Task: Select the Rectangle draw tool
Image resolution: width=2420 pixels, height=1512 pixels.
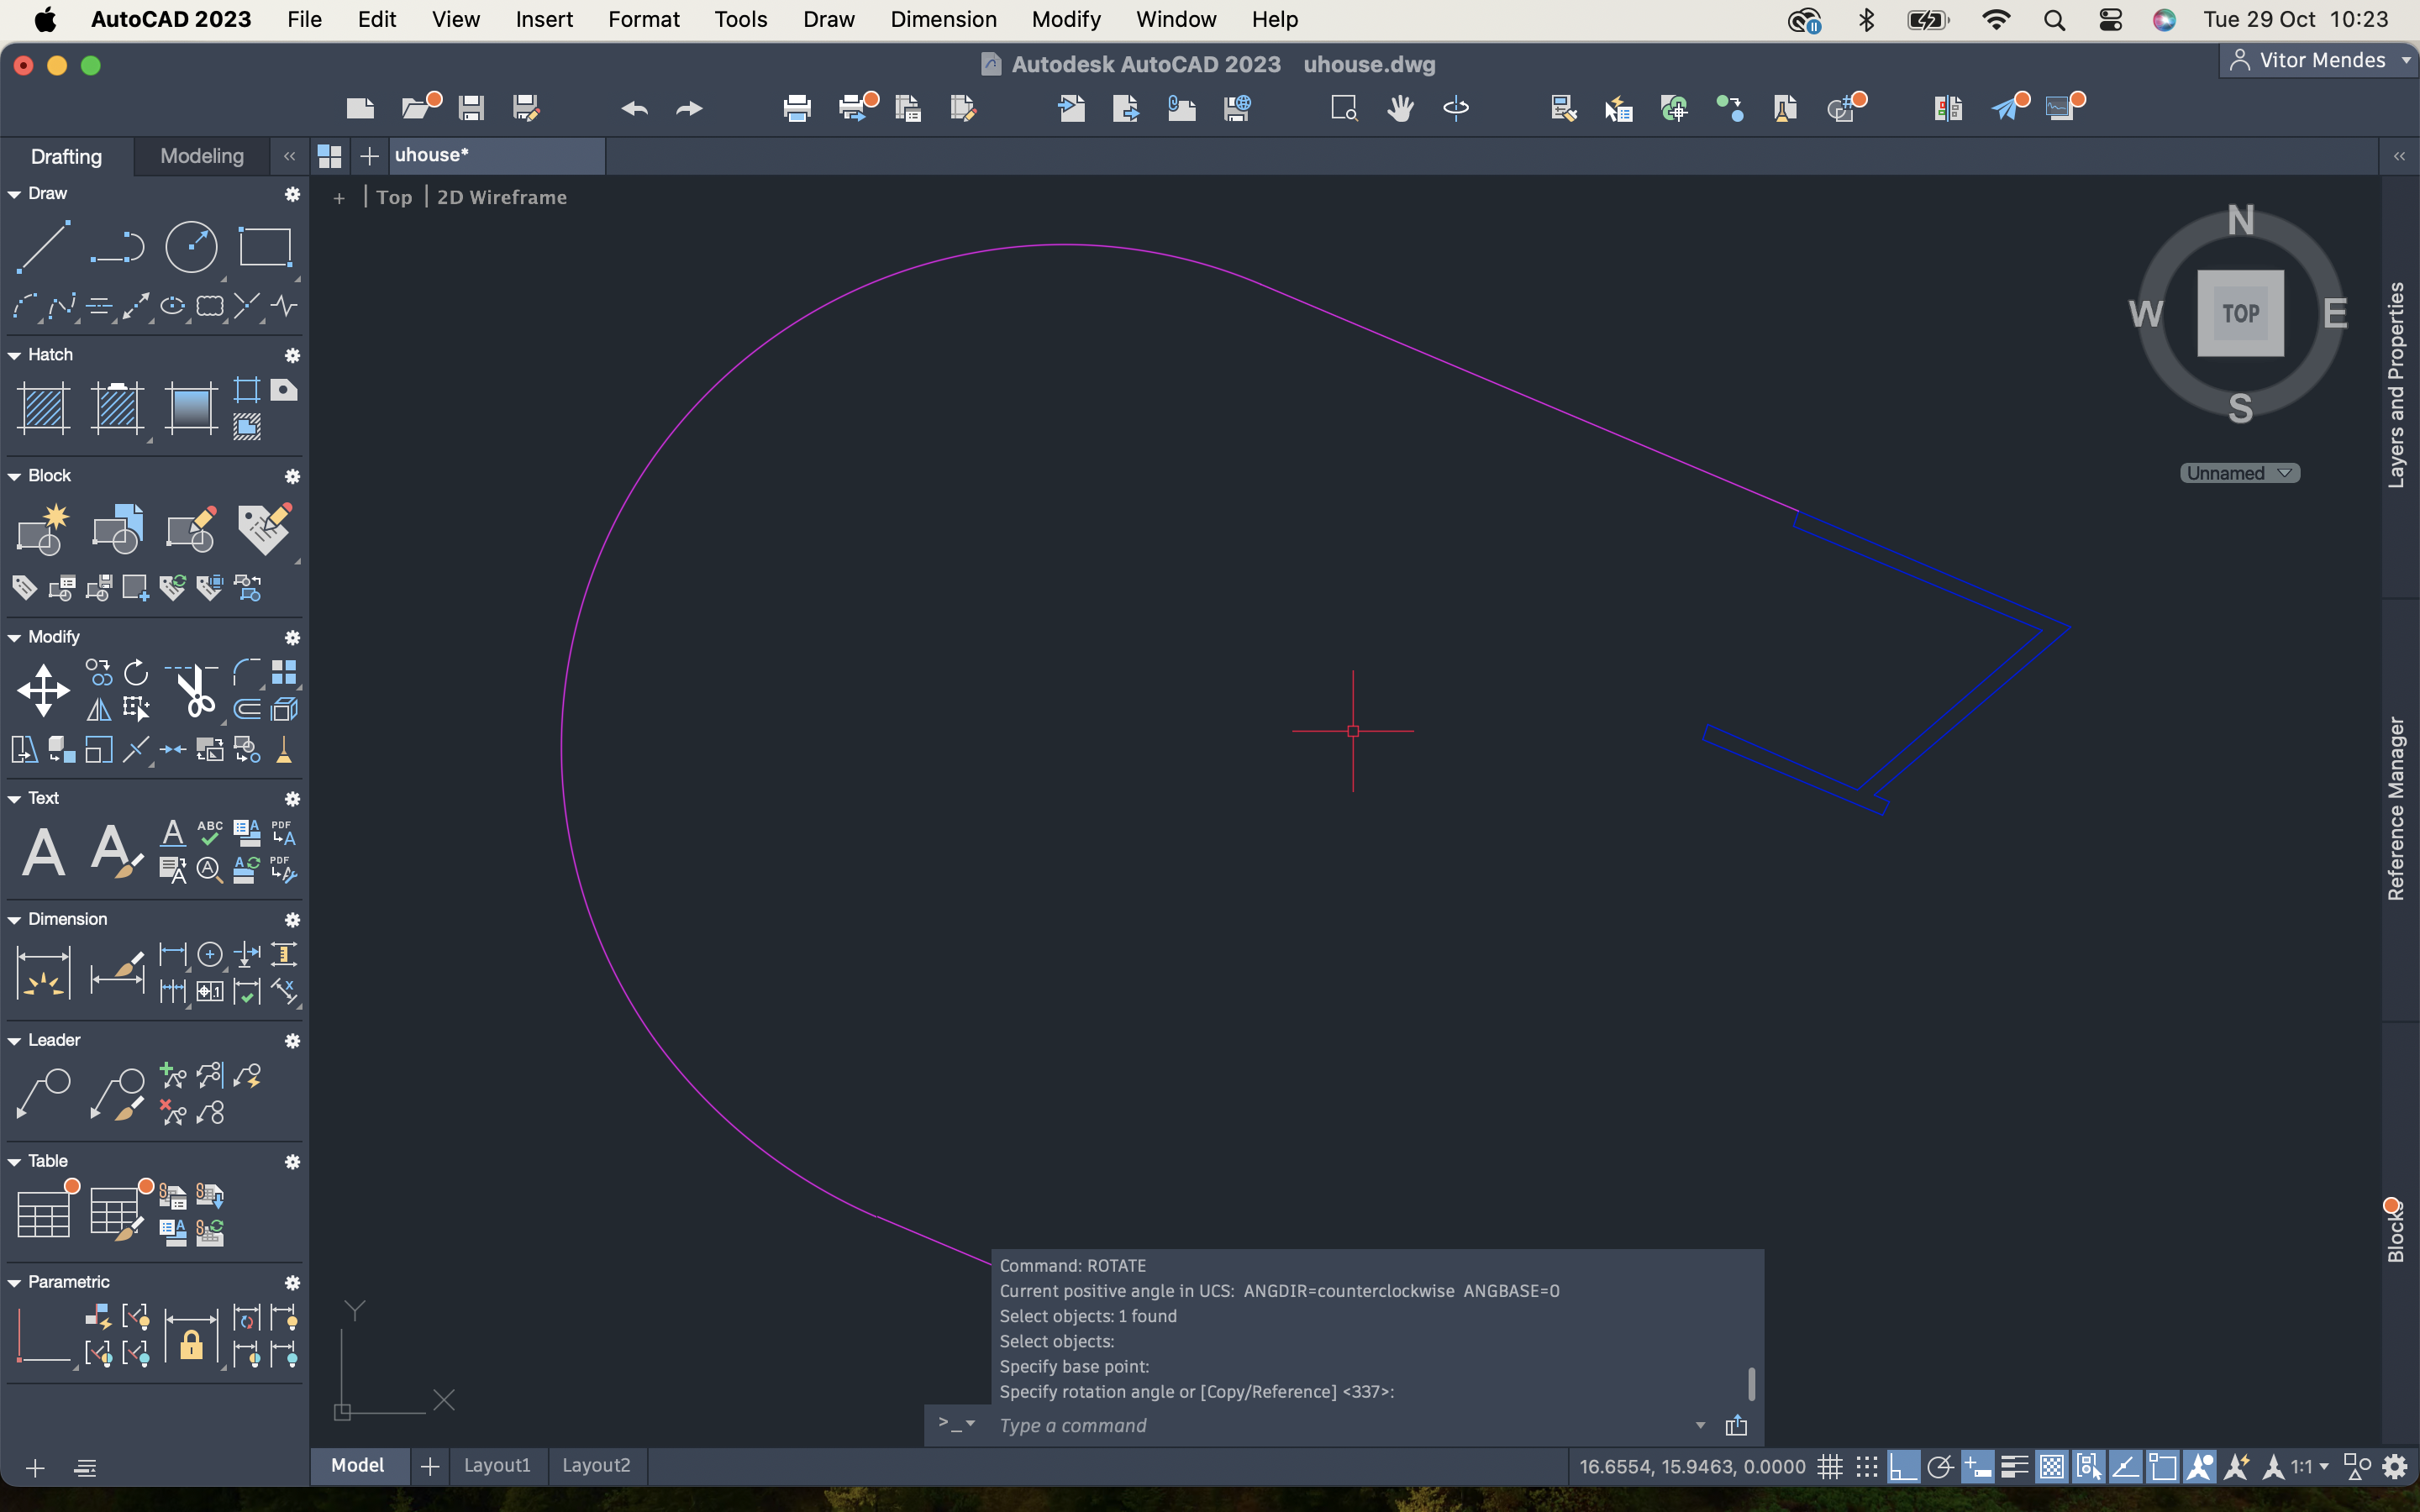Action: 265,246
